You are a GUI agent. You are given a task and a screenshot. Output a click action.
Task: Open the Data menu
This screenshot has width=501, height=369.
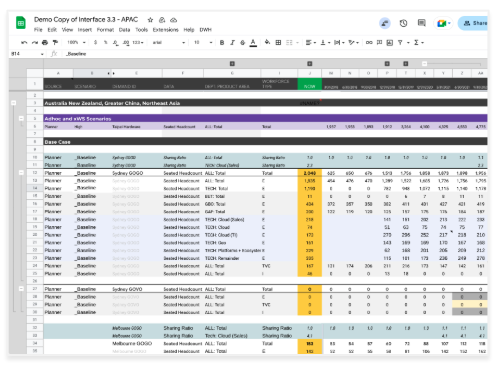point(124,30)
